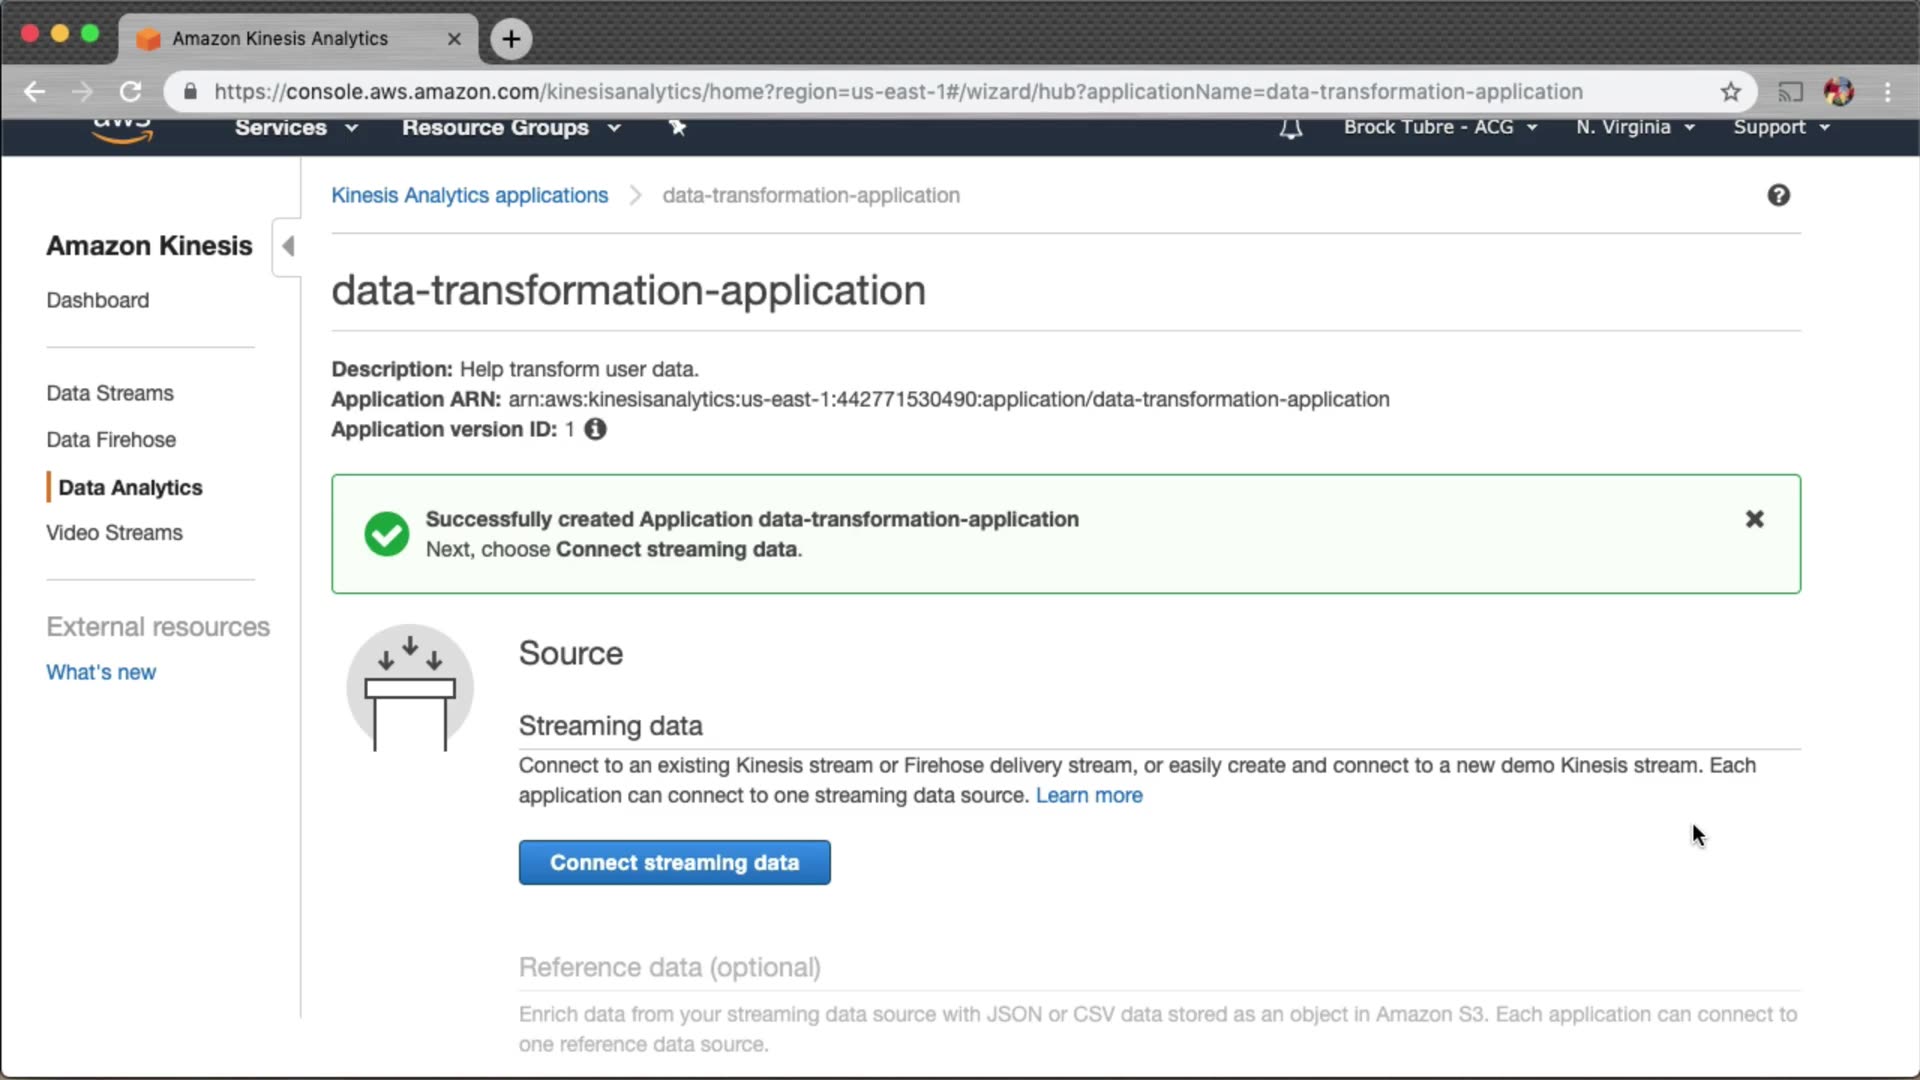Dismiss the success notification banner
Image resolution: width=1920 pixels, height=1080 pixels.
[1754, 519]
